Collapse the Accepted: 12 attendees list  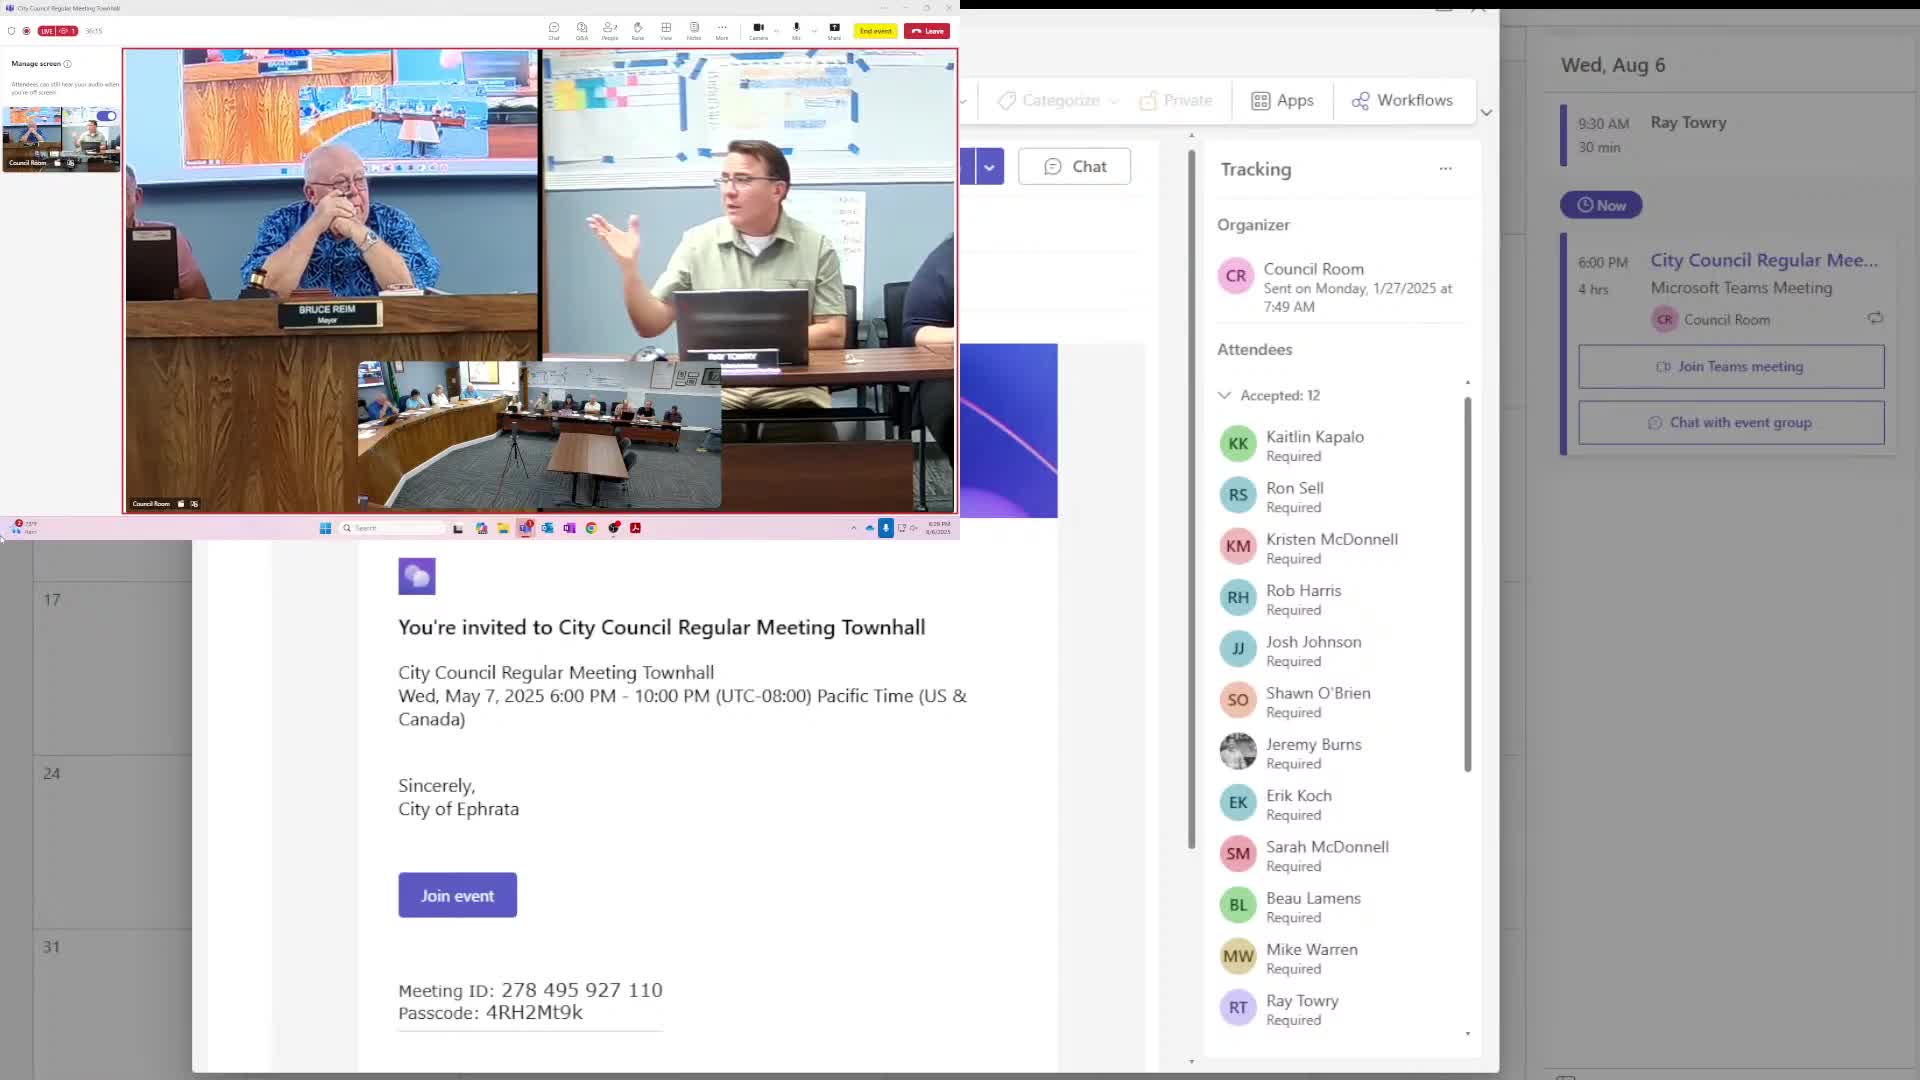[x=1224, y=395]
